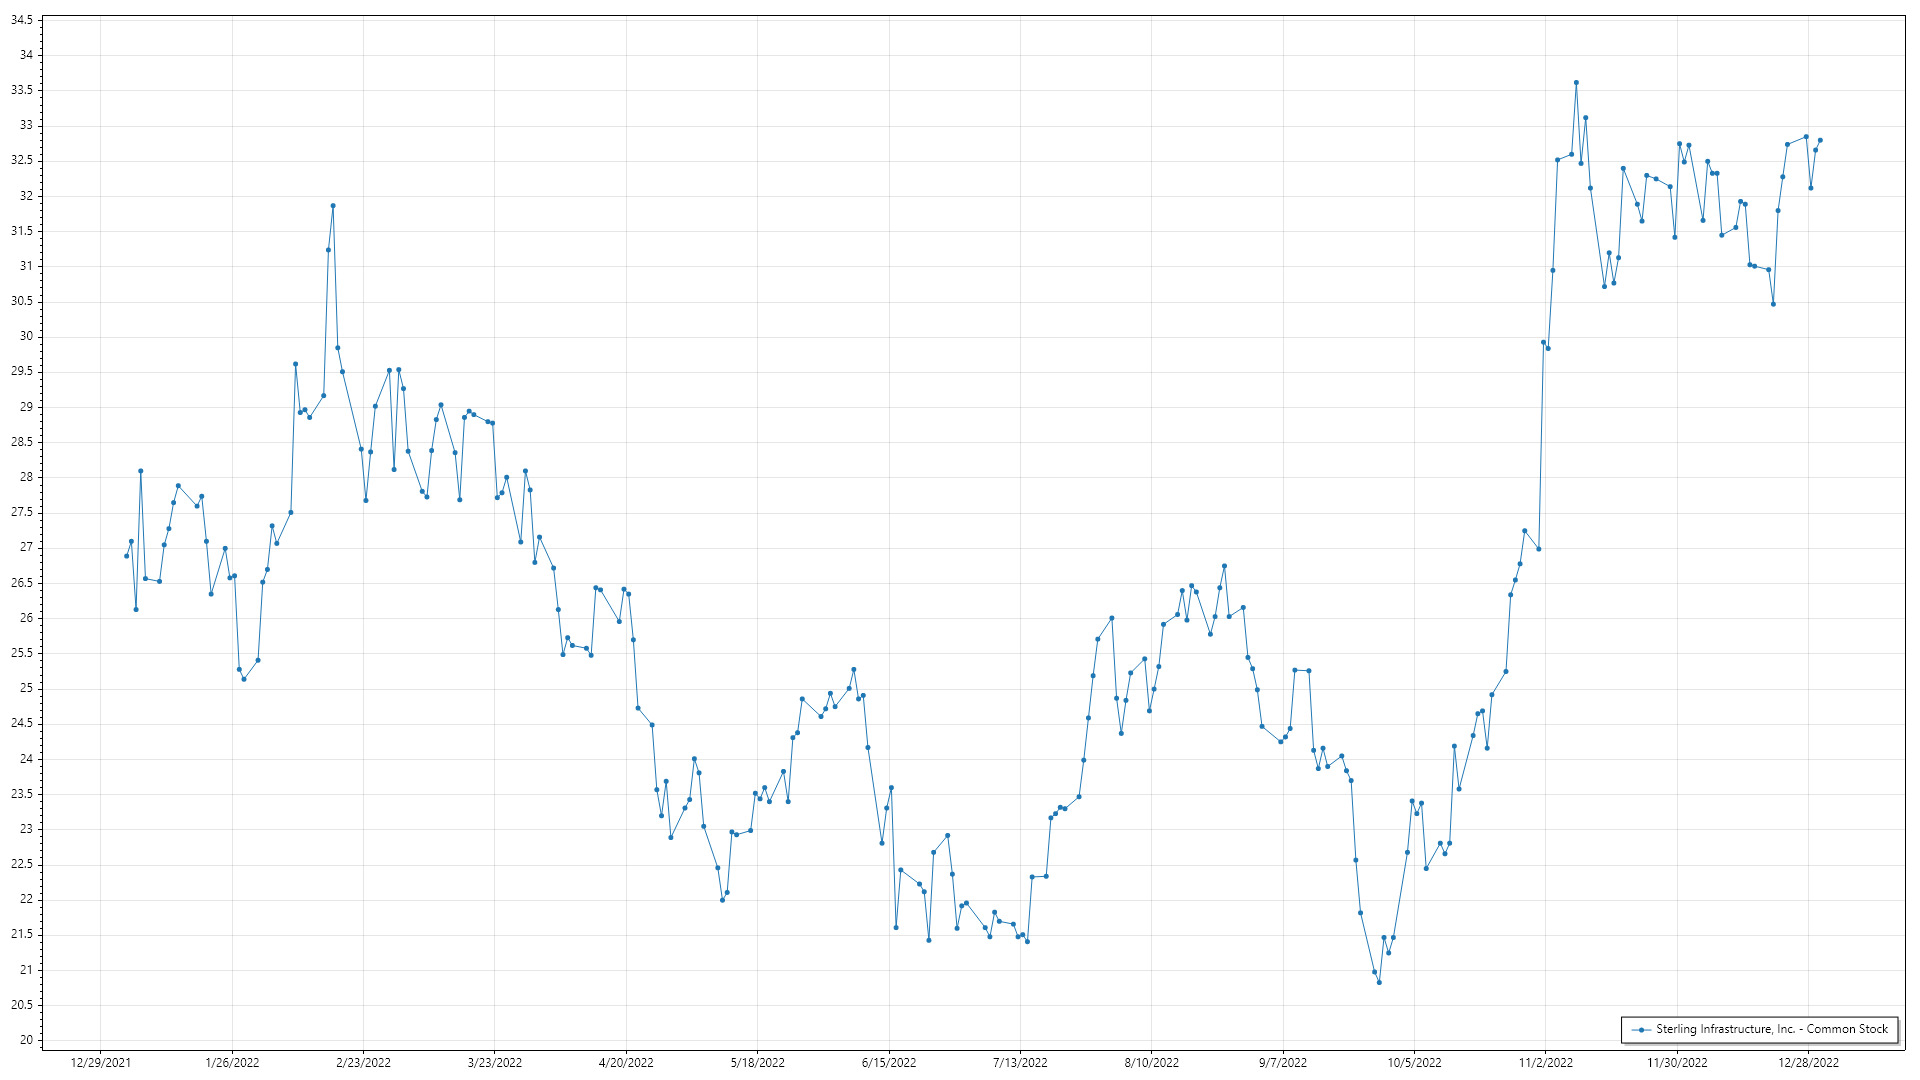
Task: Click the 10/5/2022 date axis label
Action: [1414, 1062]
